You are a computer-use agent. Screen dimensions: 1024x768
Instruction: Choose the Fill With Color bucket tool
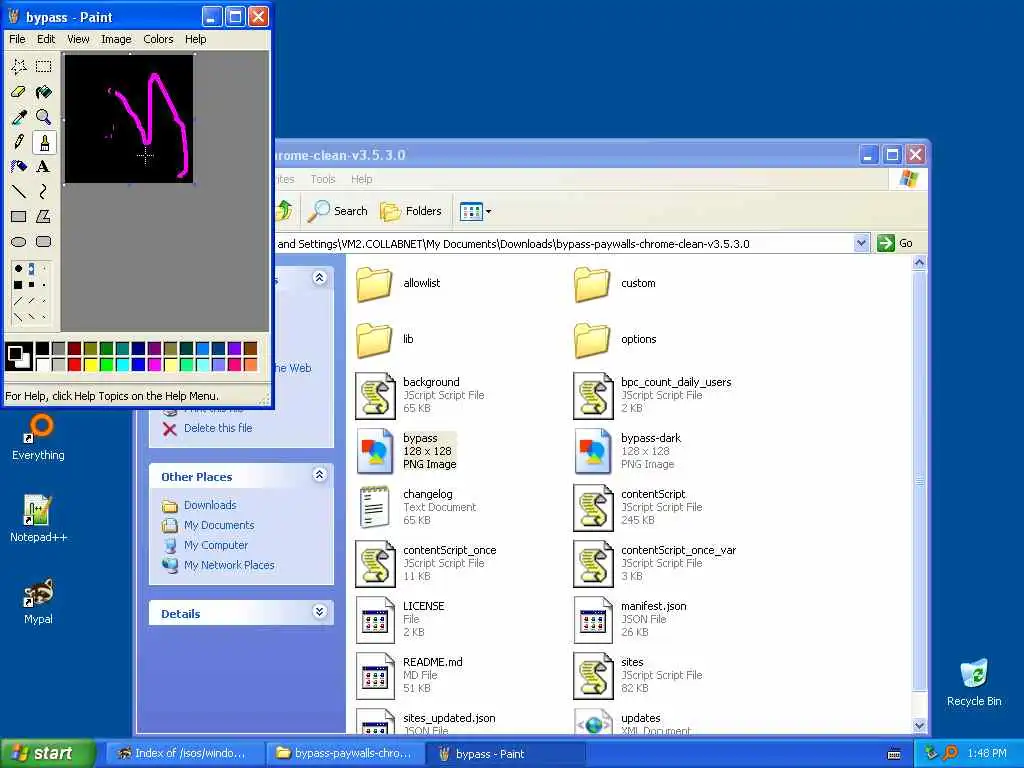click(44, 92)
